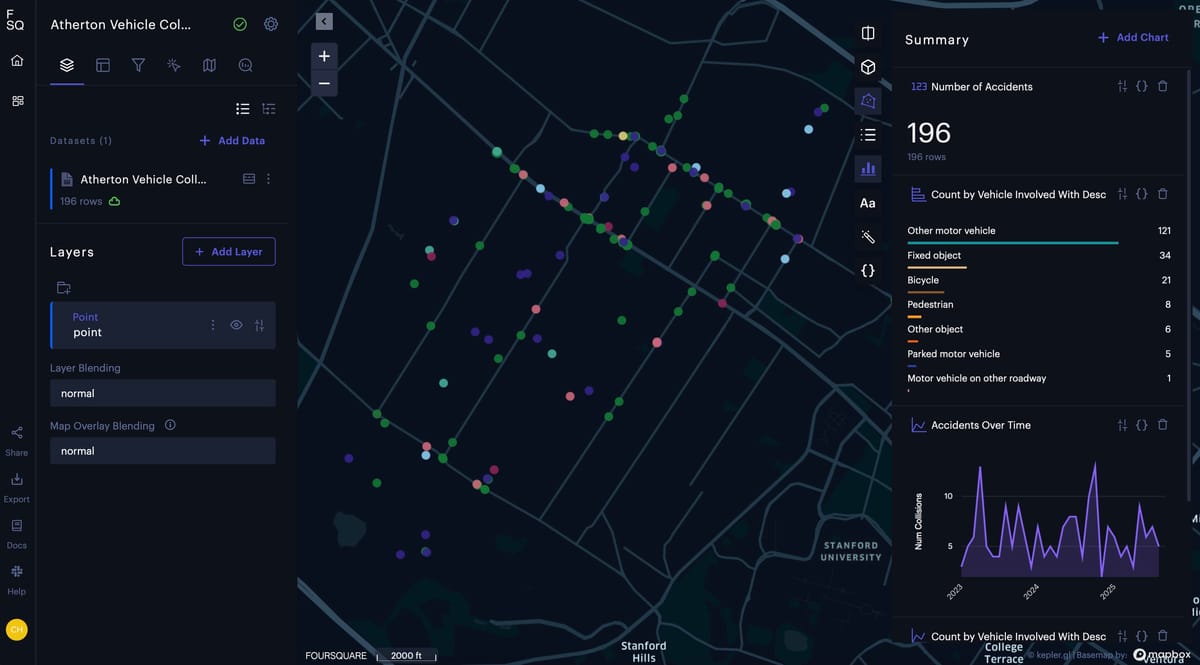Toggle 3D map view
Viewport: 1200px width, 665px height.
pos(868,67)
